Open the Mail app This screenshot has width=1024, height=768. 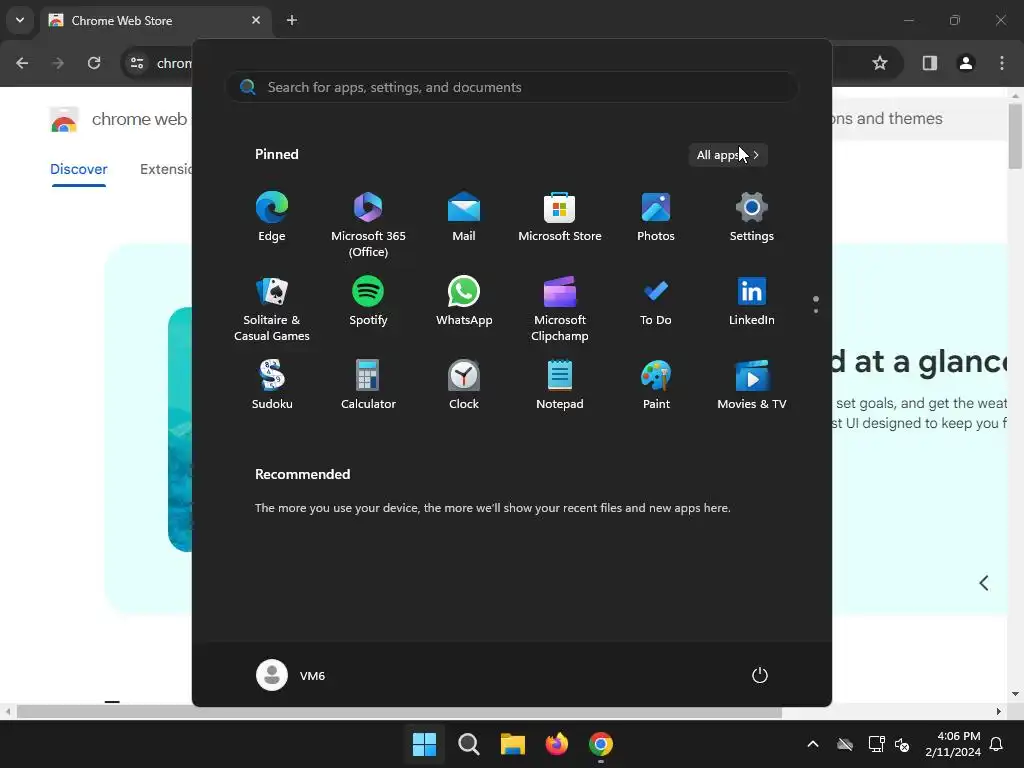click(x=464, y=217)
